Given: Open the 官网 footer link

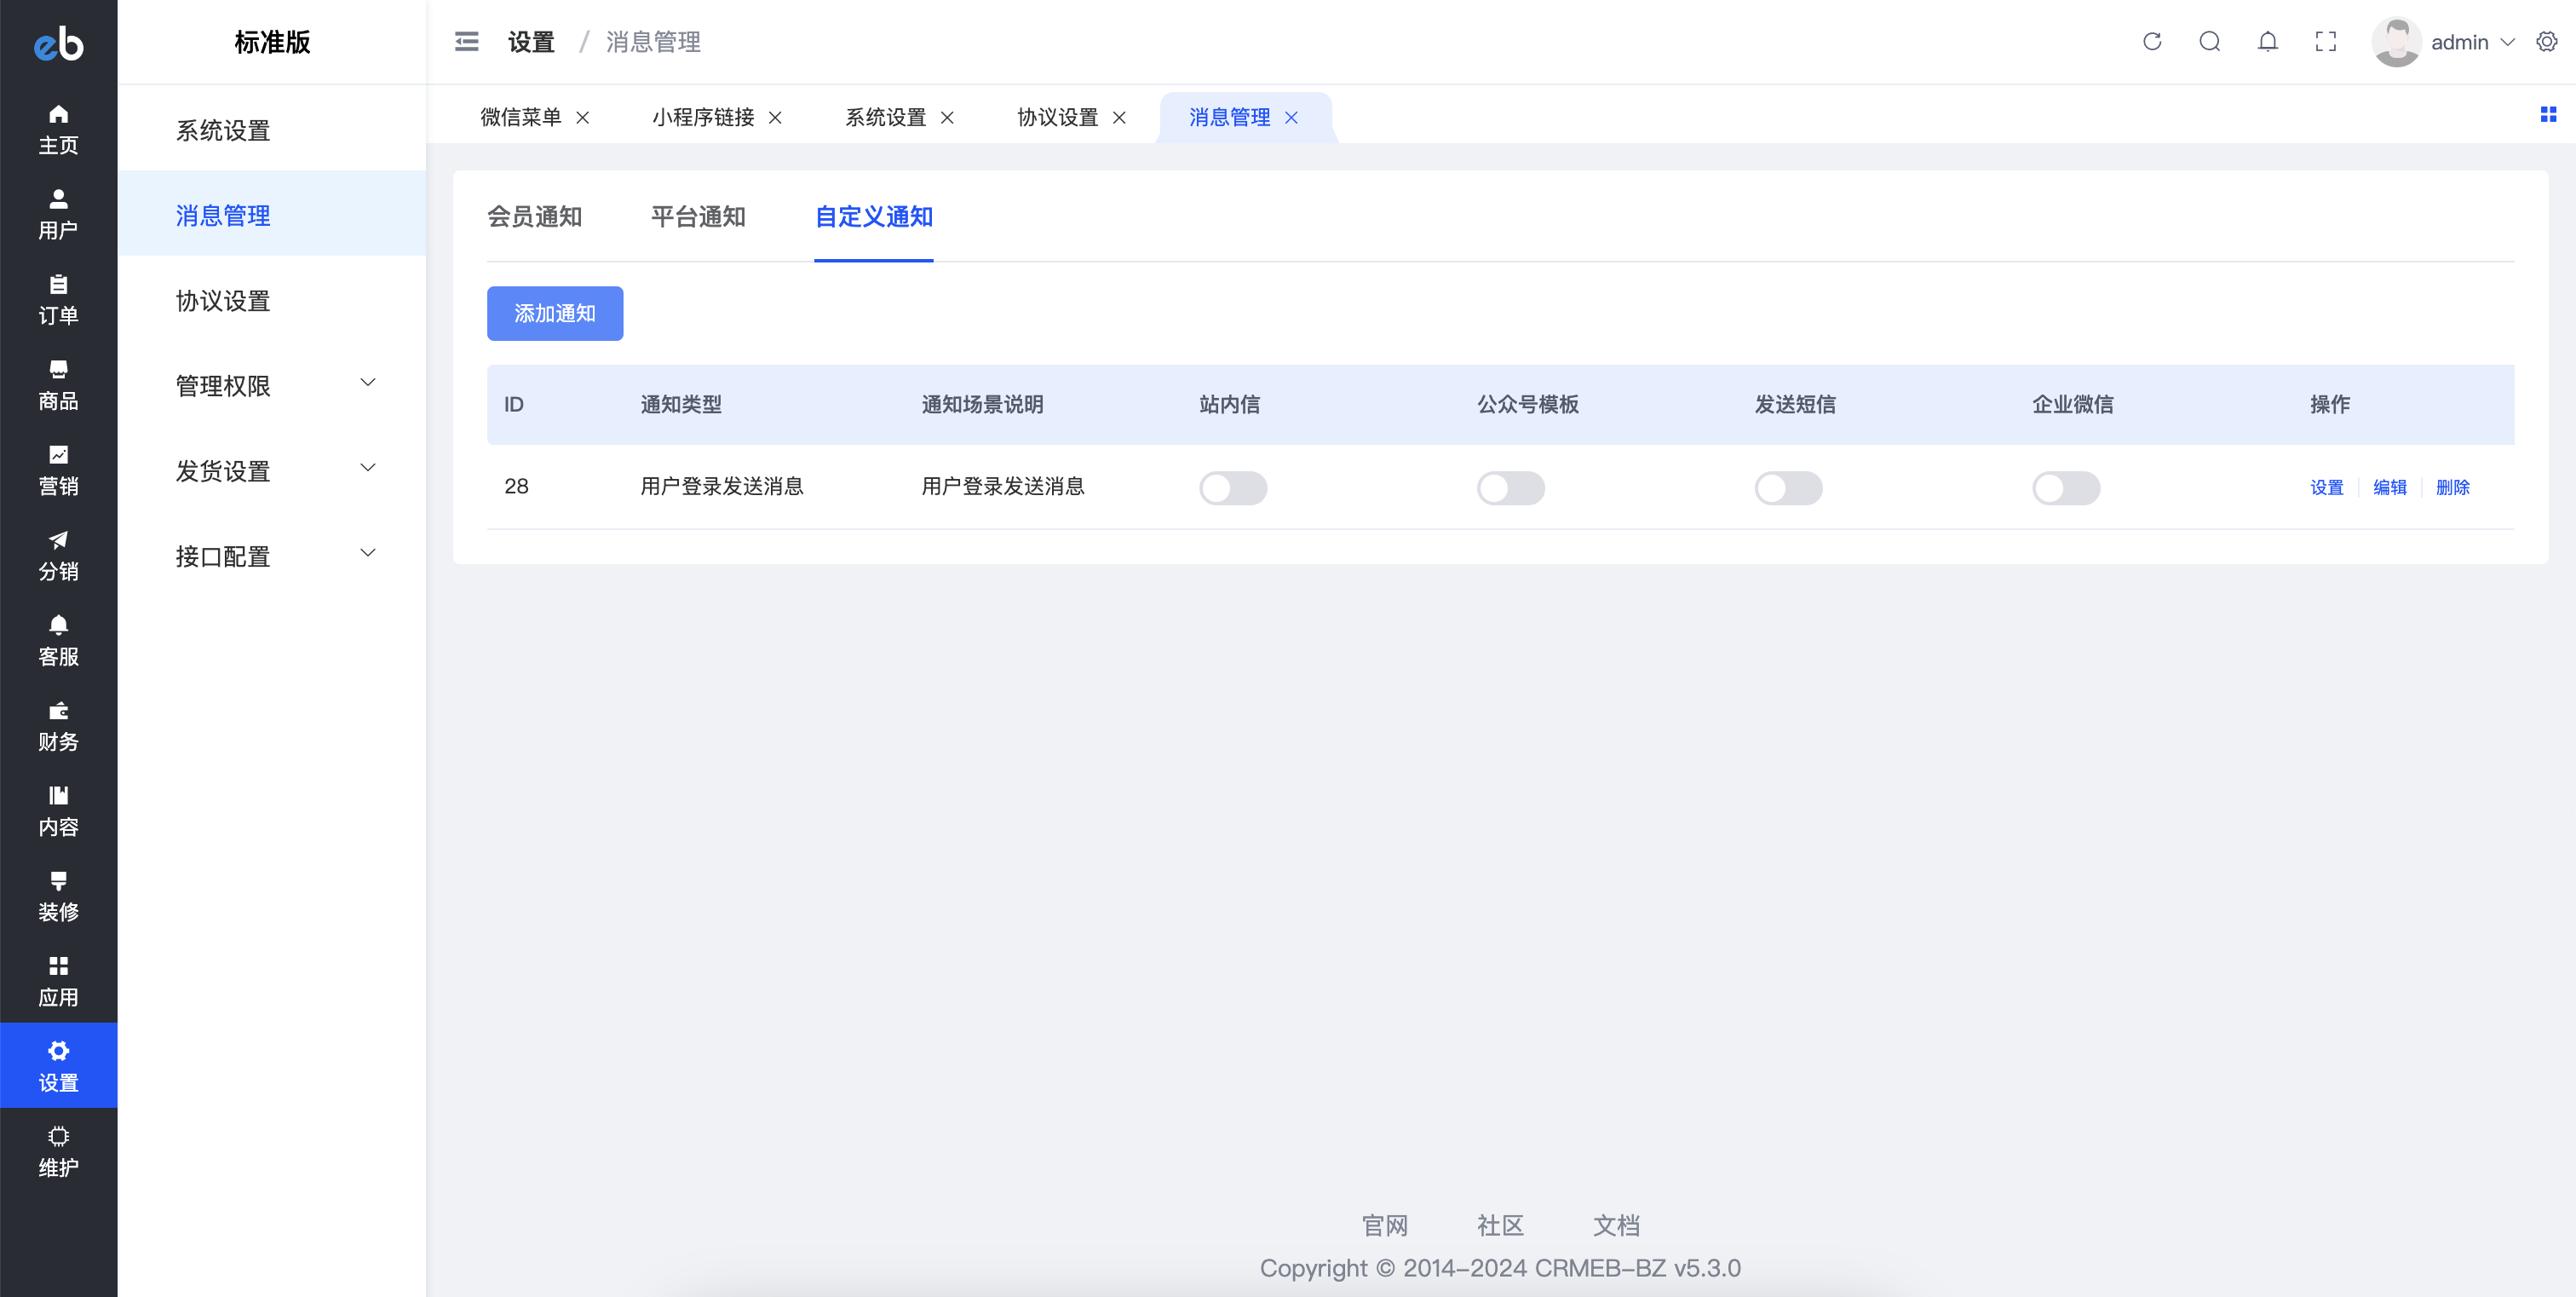Looking at the screenshot, I should click(x=1384, y=1225).
